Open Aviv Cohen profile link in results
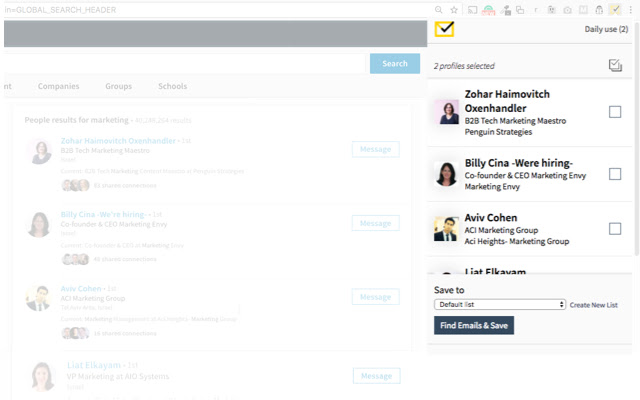The width and height of the screenshot is (640, 400). pyautogui.click(x=81, y=289)
